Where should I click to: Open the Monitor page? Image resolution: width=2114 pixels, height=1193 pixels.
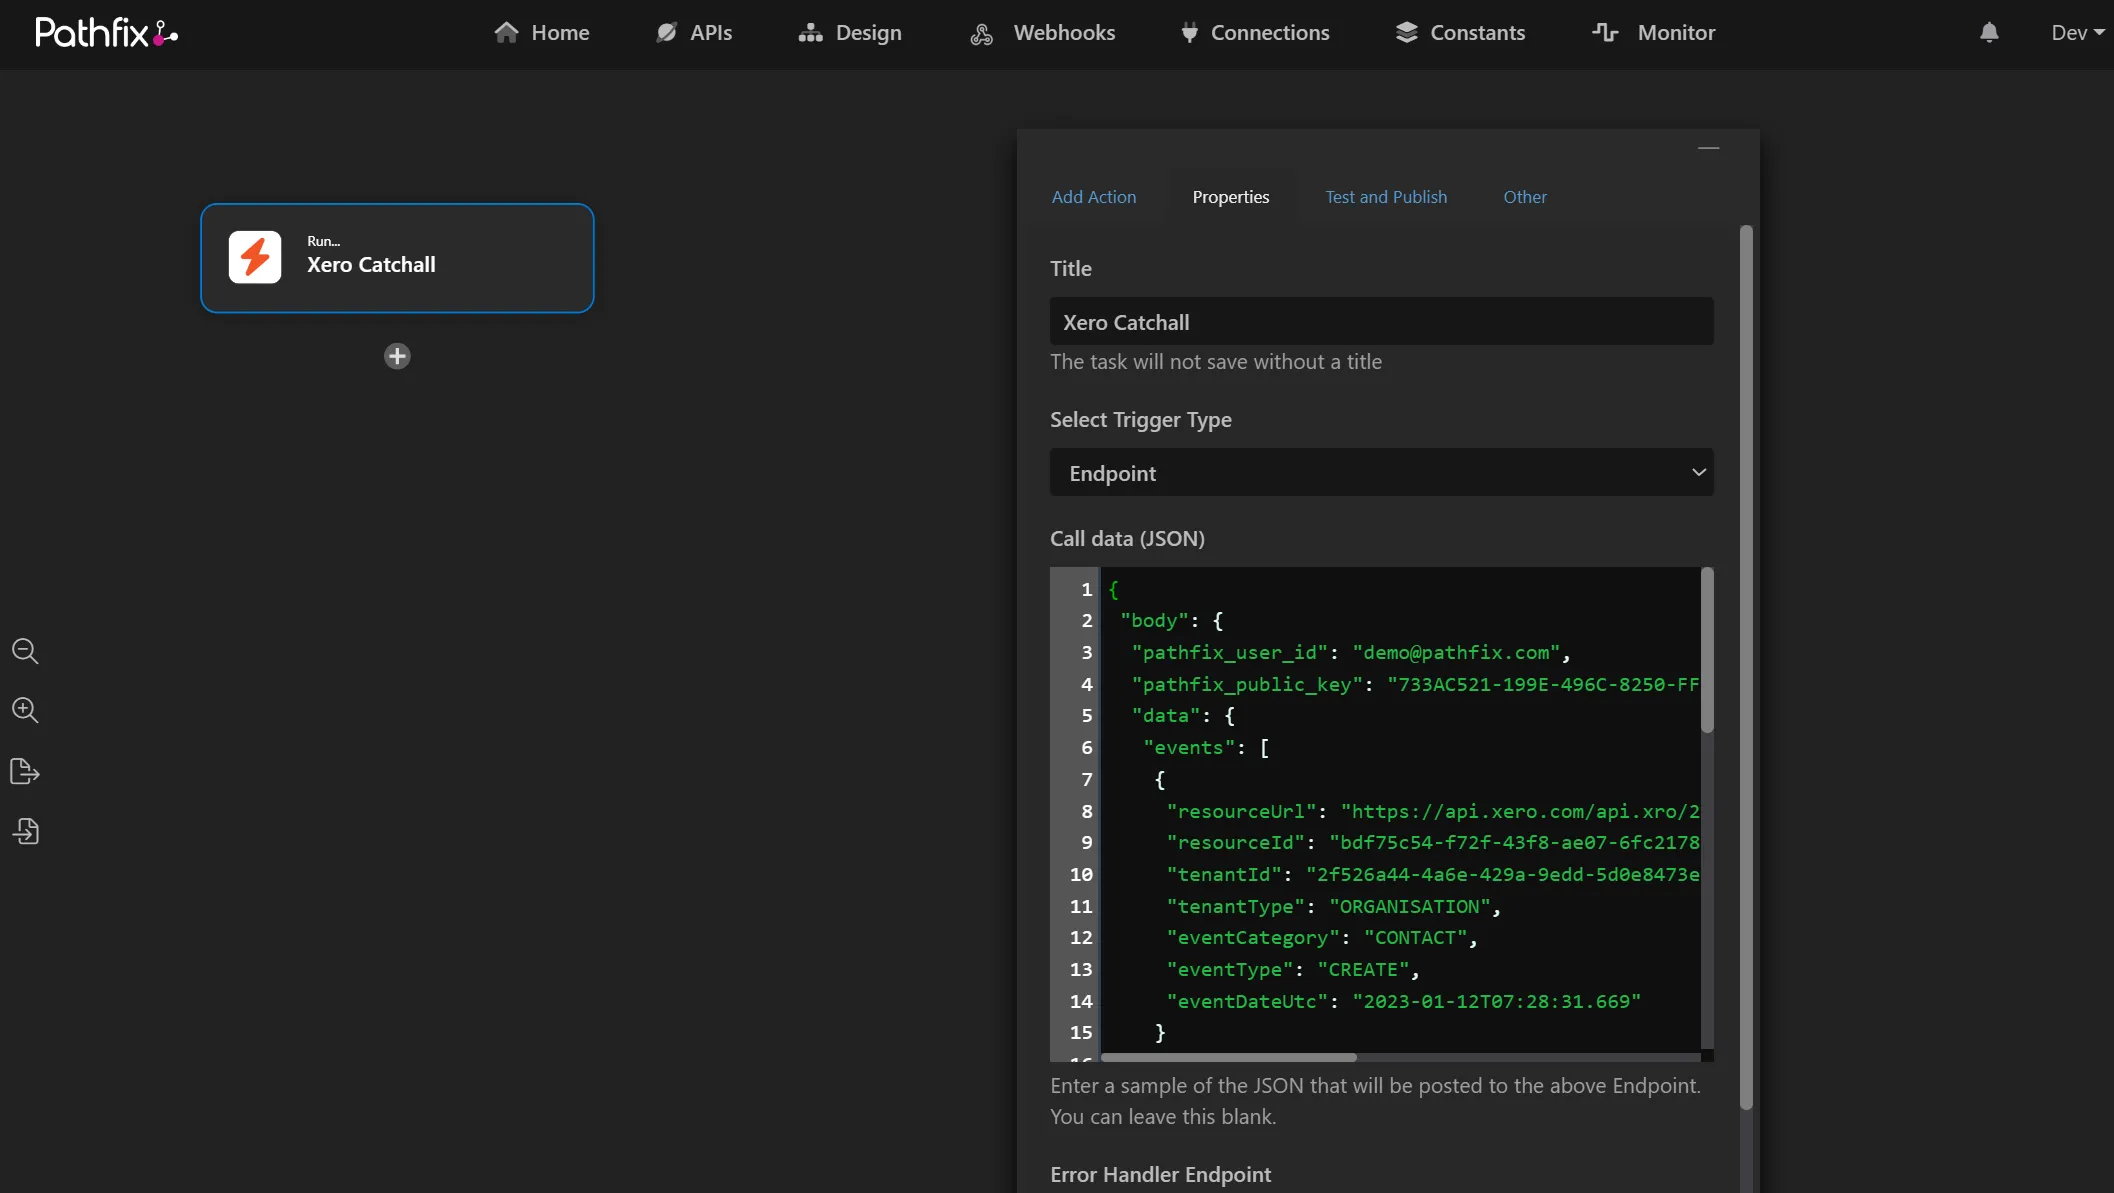(1654, 33)
